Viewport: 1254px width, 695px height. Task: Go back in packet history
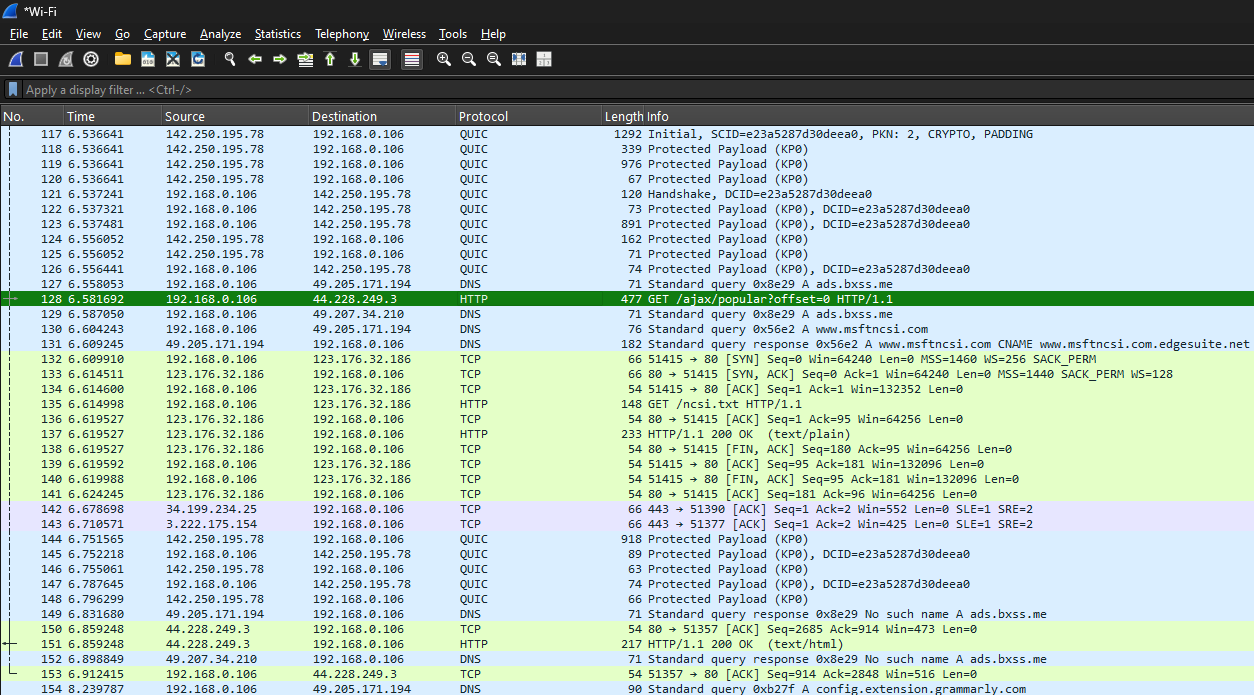point(255,60)
